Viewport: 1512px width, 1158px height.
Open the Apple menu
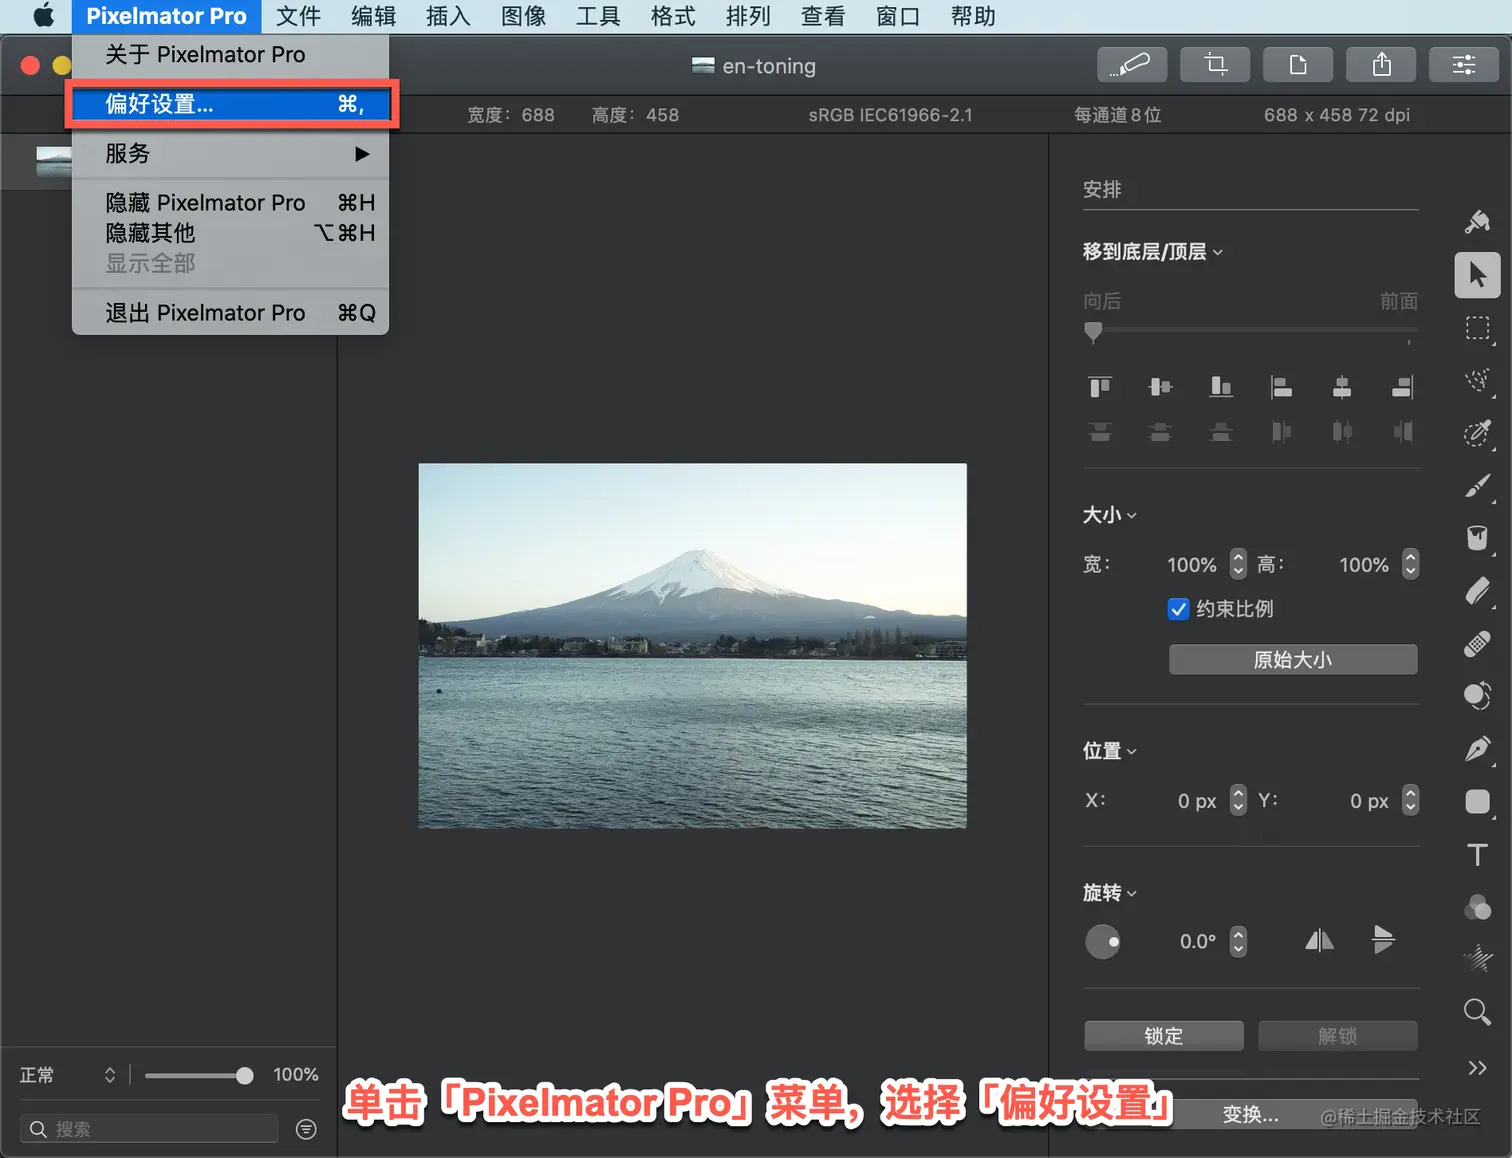43,16
